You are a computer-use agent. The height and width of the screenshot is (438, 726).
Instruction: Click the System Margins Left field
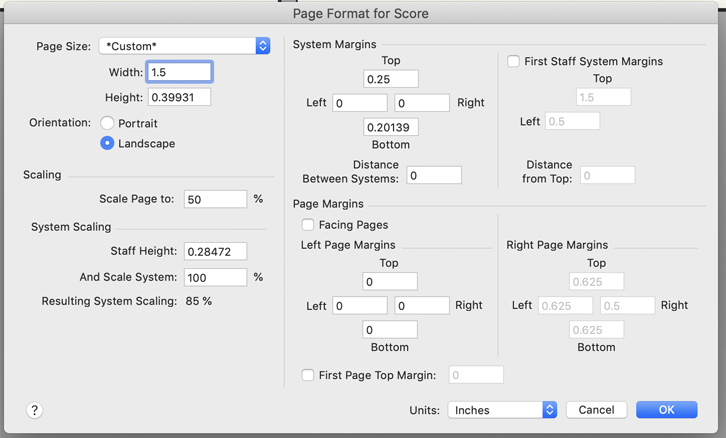(360, 103)
